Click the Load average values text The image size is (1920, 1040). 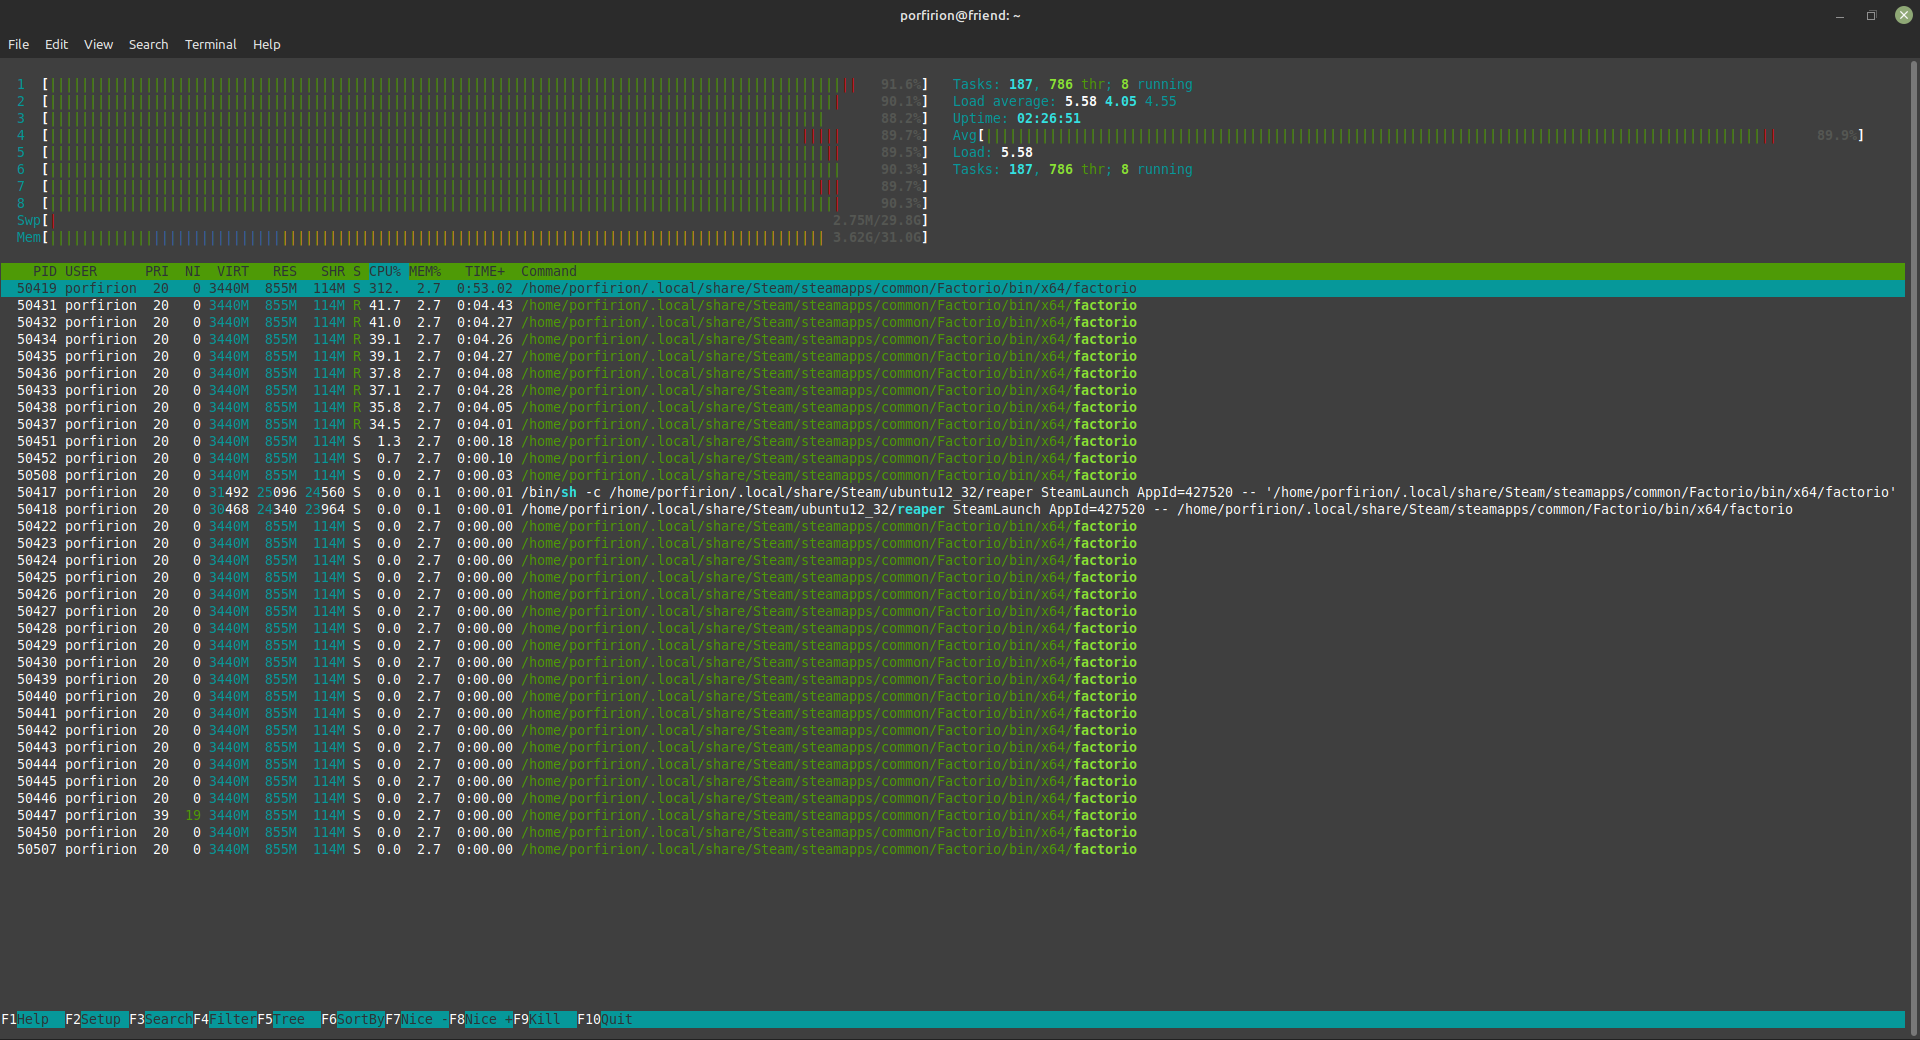(1120, 101)
